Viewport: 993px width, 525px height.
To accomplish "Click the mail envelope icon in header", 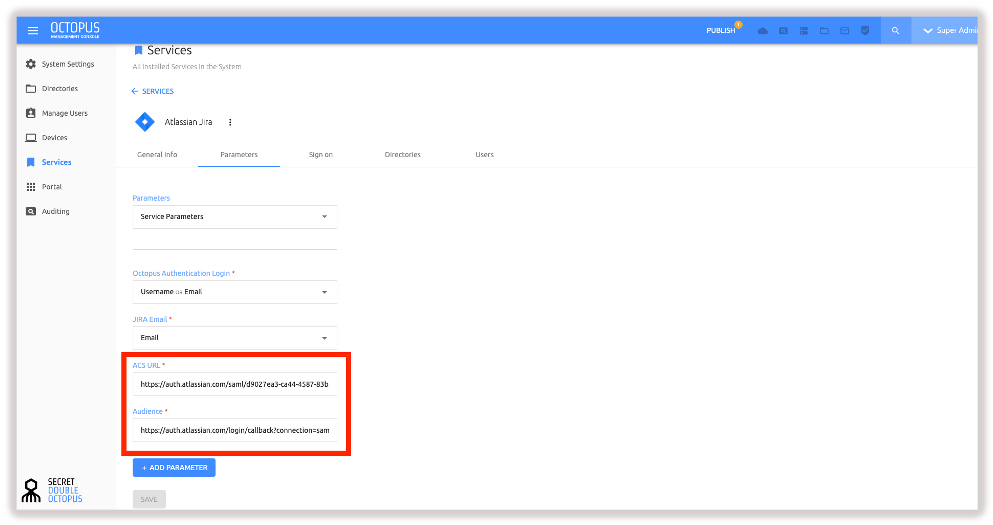I will tap(844, 30).
